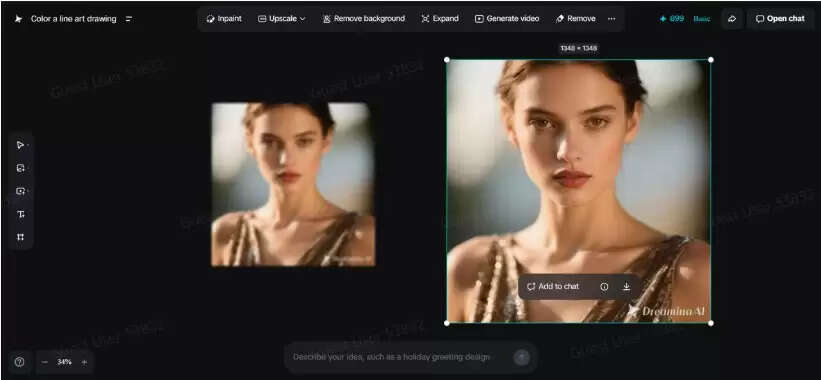Select the Expand tool

click(x=440, y=18)
